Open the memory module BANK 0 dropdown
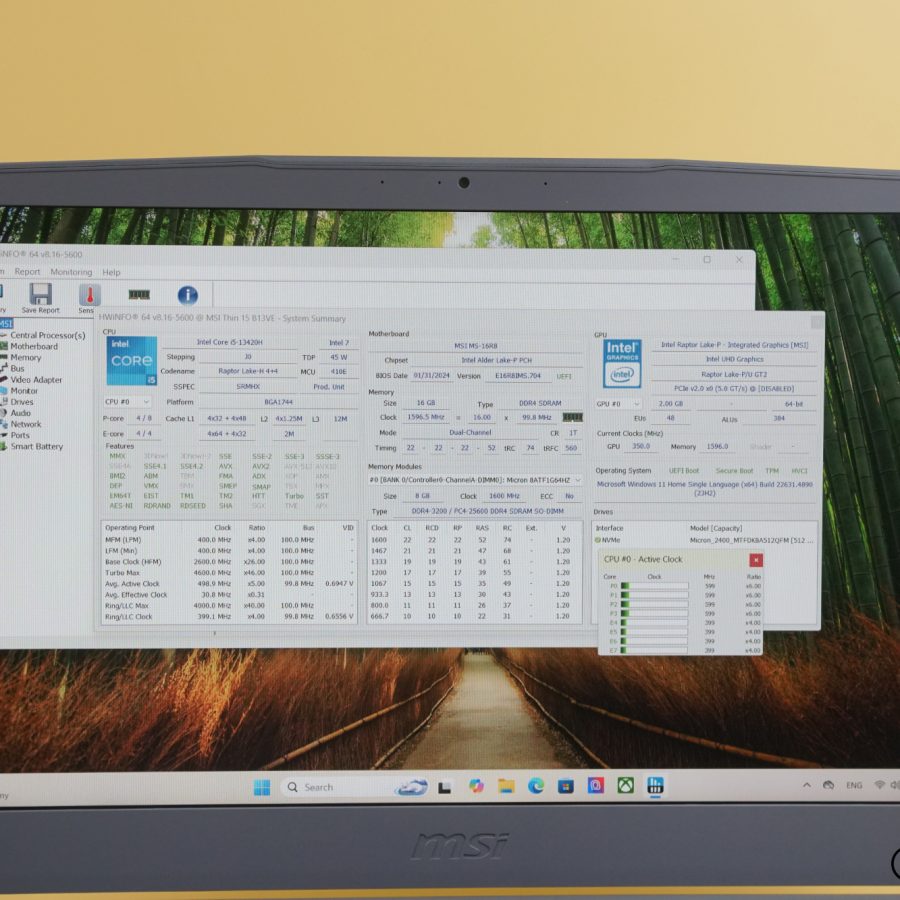The width and height of the screenshot is (900, 900). [475, 480]
